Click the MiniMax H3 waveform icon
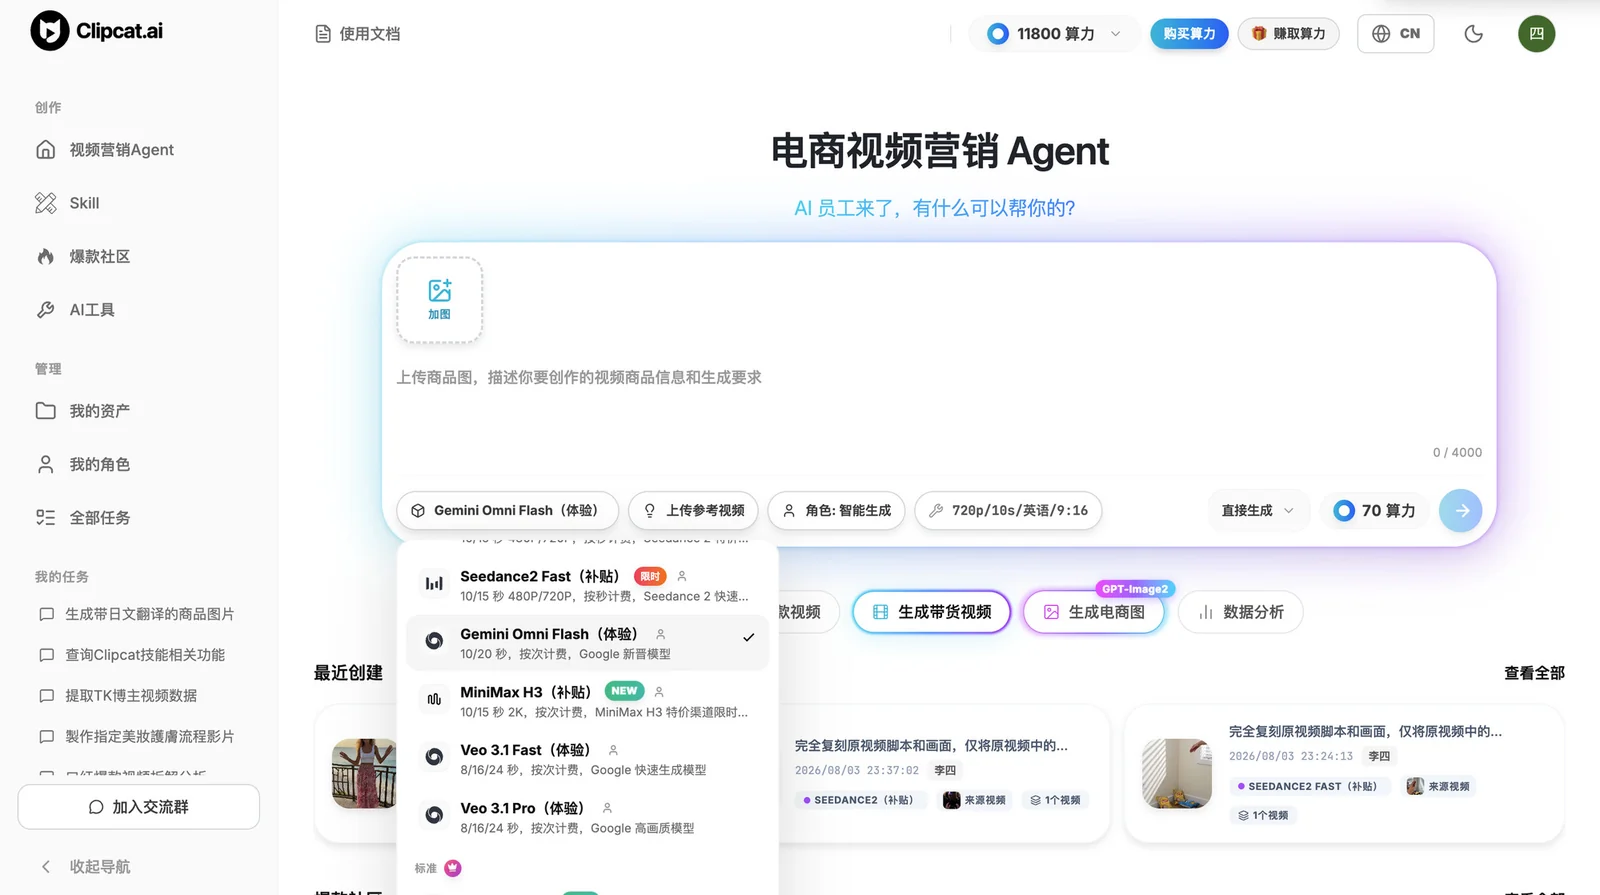Viewport: 1600px width, 895px height. [x=434, y=699]
